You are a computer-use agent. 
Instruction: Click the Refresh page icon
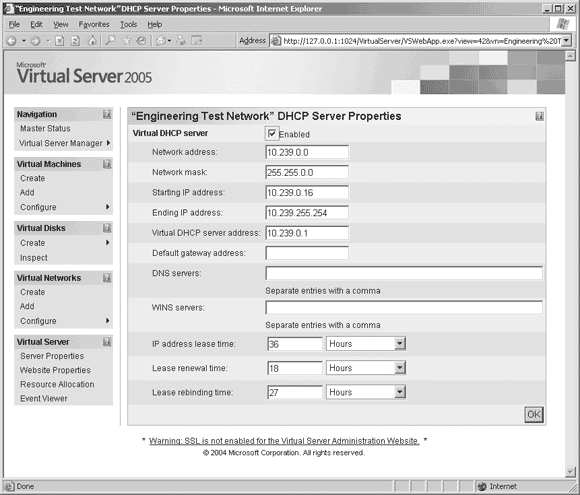pos(75,41)
